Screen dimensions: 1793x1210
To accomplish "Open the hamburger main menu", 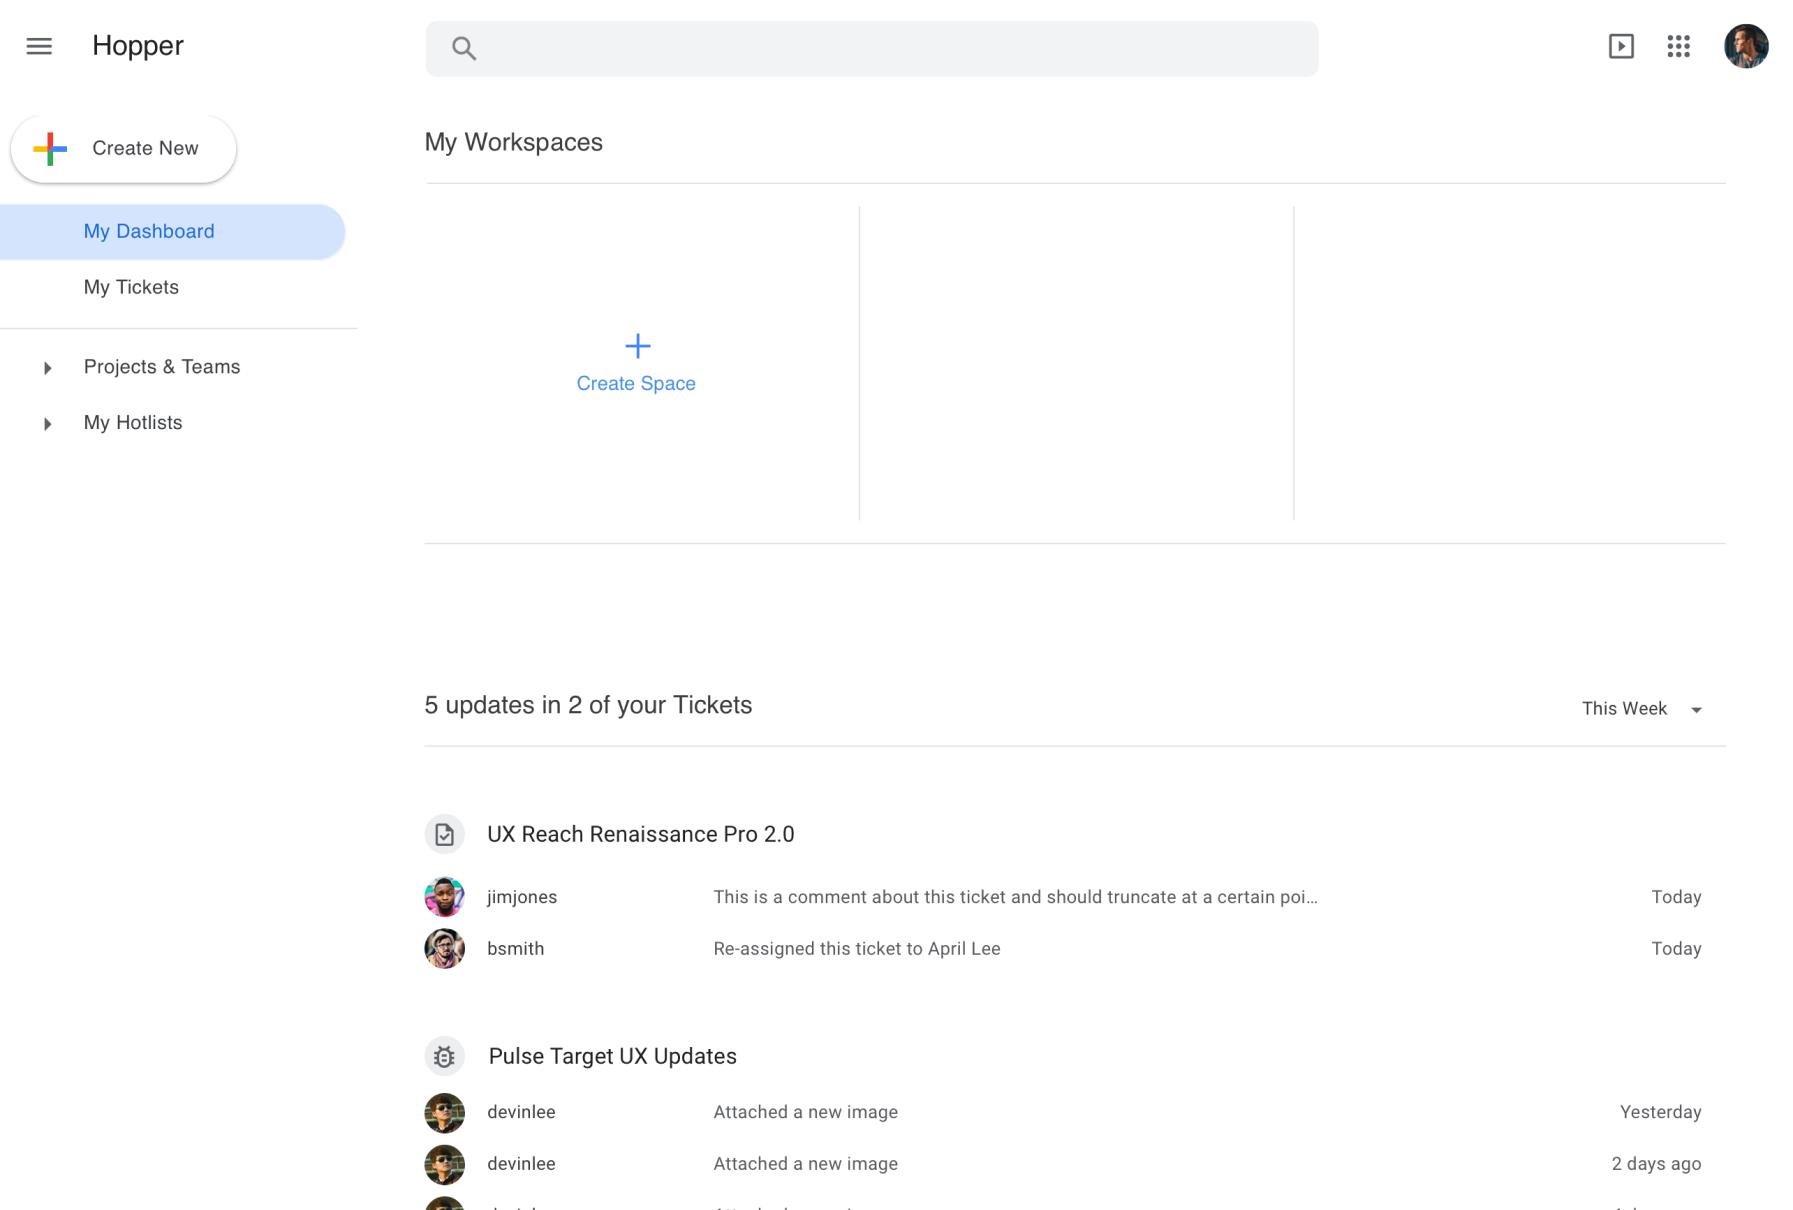I will (39, 46).
